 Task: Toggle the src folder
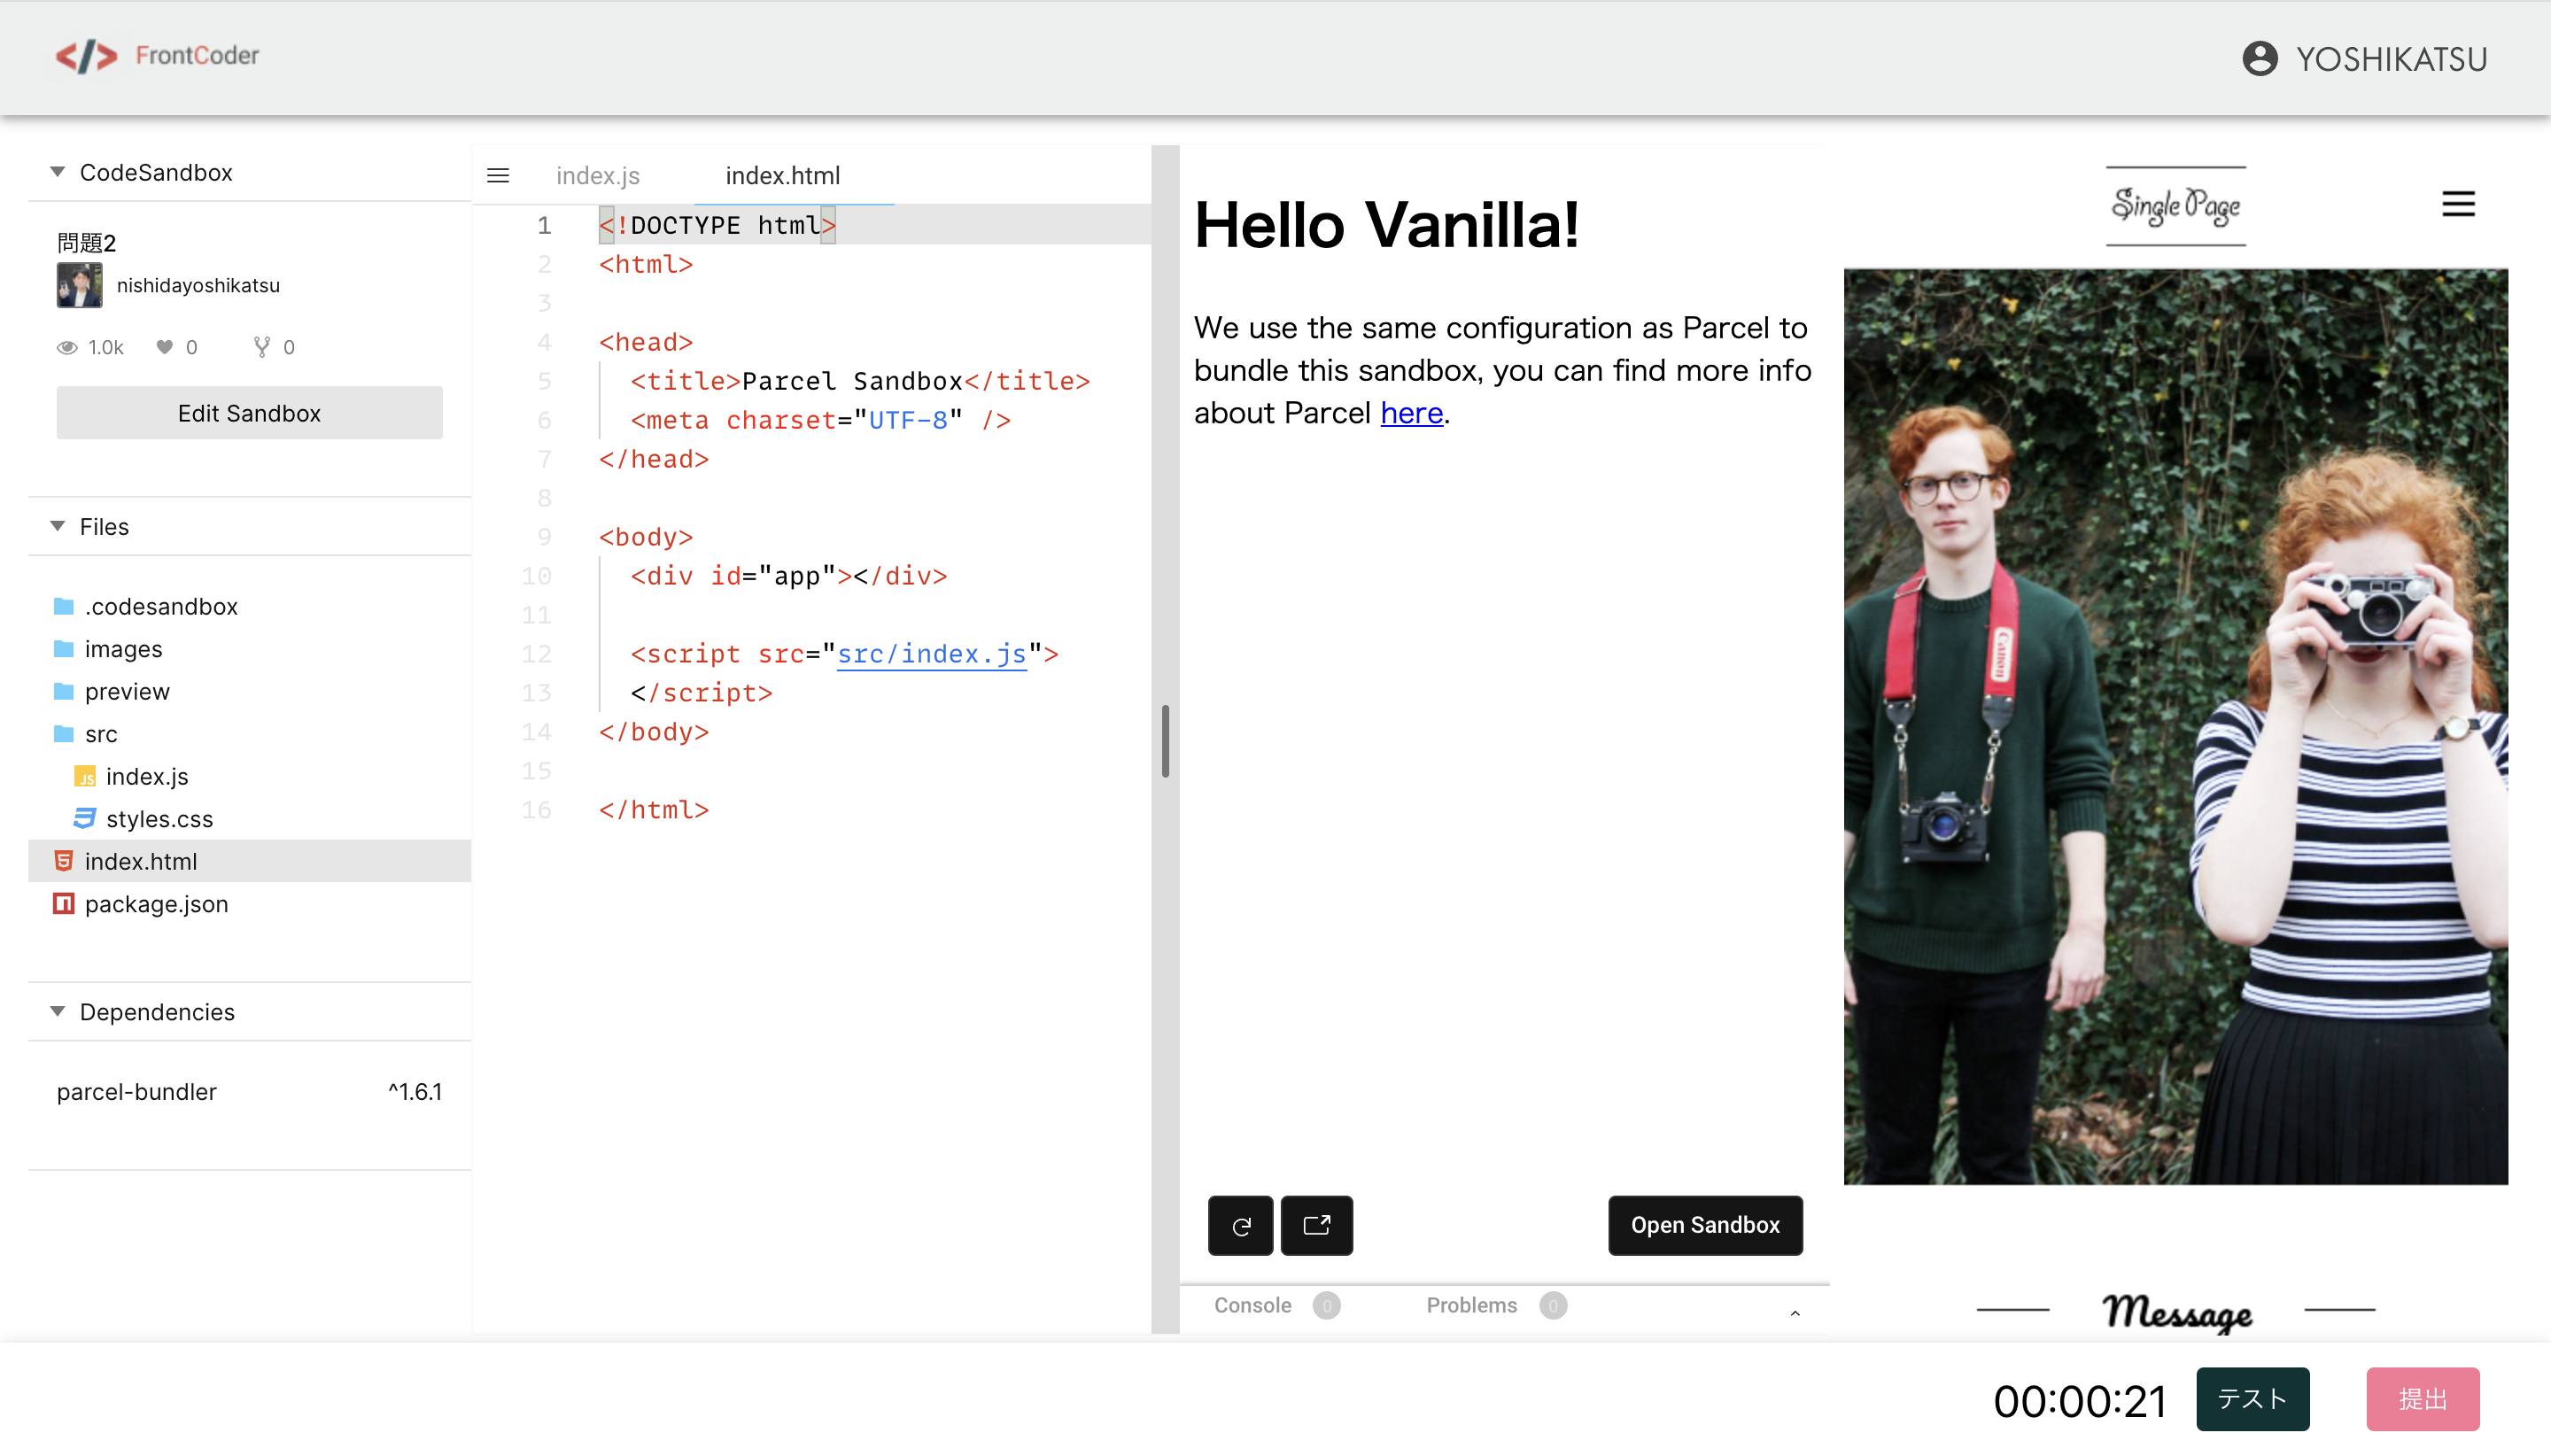(249, 734)
